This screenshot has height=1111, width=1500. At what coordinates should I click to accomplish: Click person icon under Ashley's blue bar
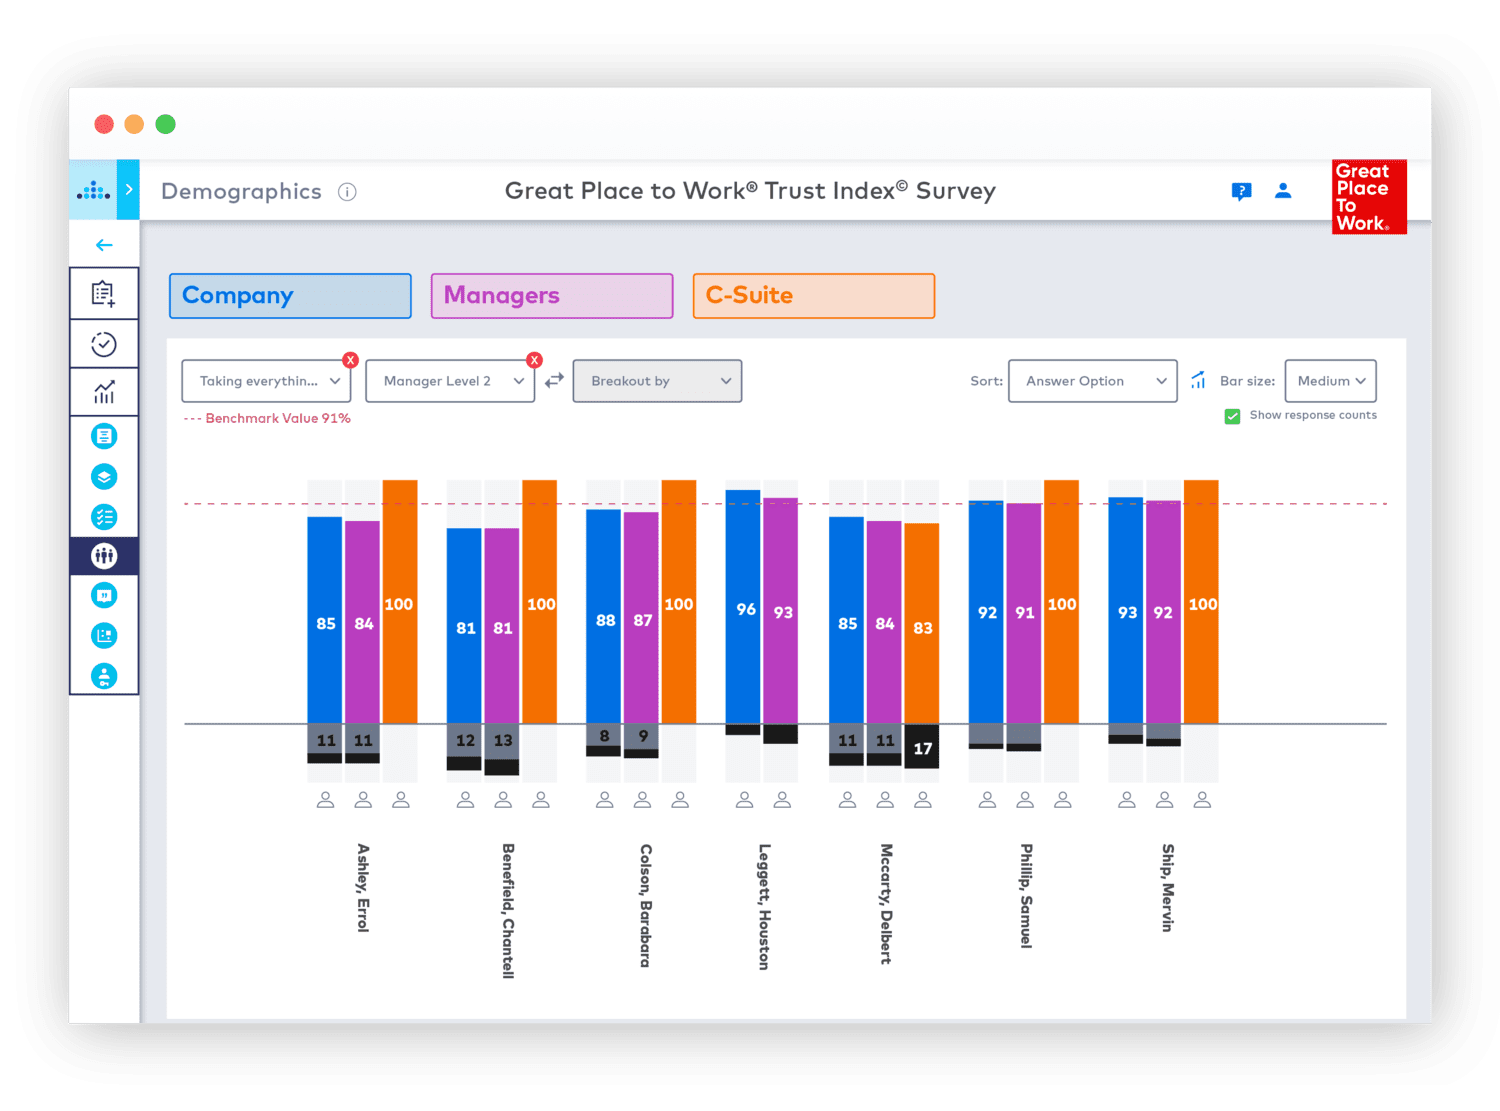coord(325,800)
